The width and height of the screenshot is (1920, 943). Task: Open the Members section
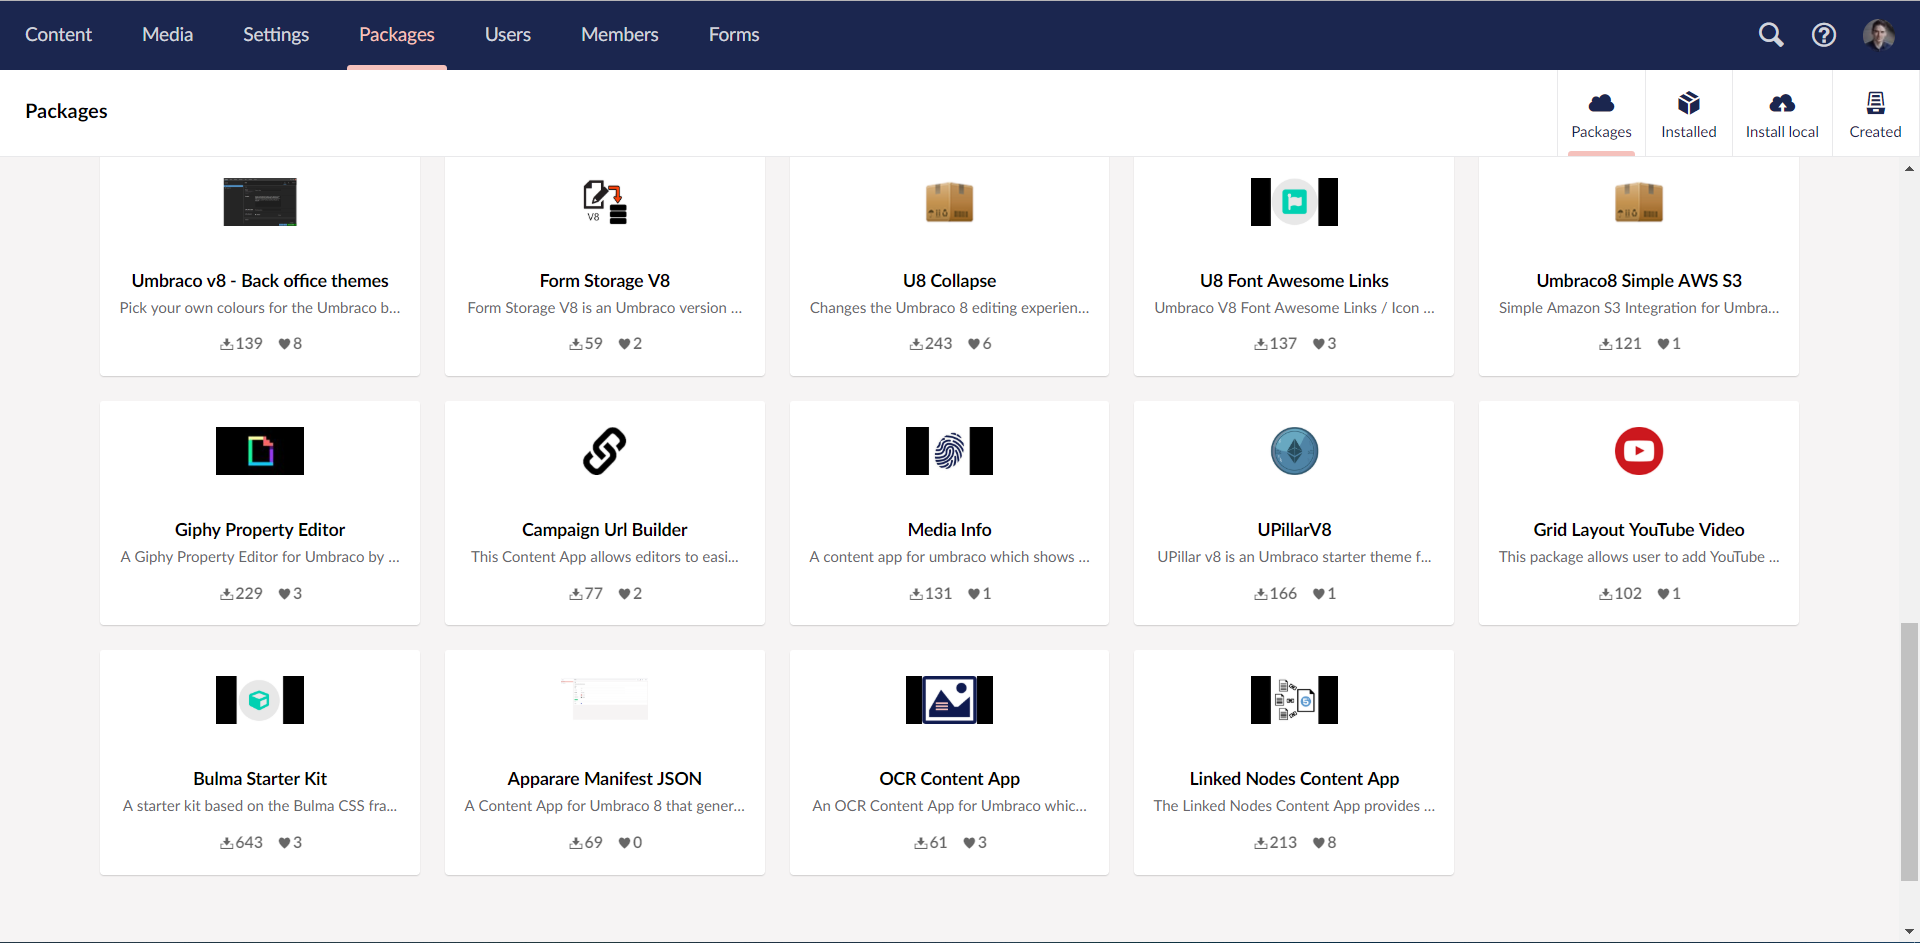click(x=619, y=34)
